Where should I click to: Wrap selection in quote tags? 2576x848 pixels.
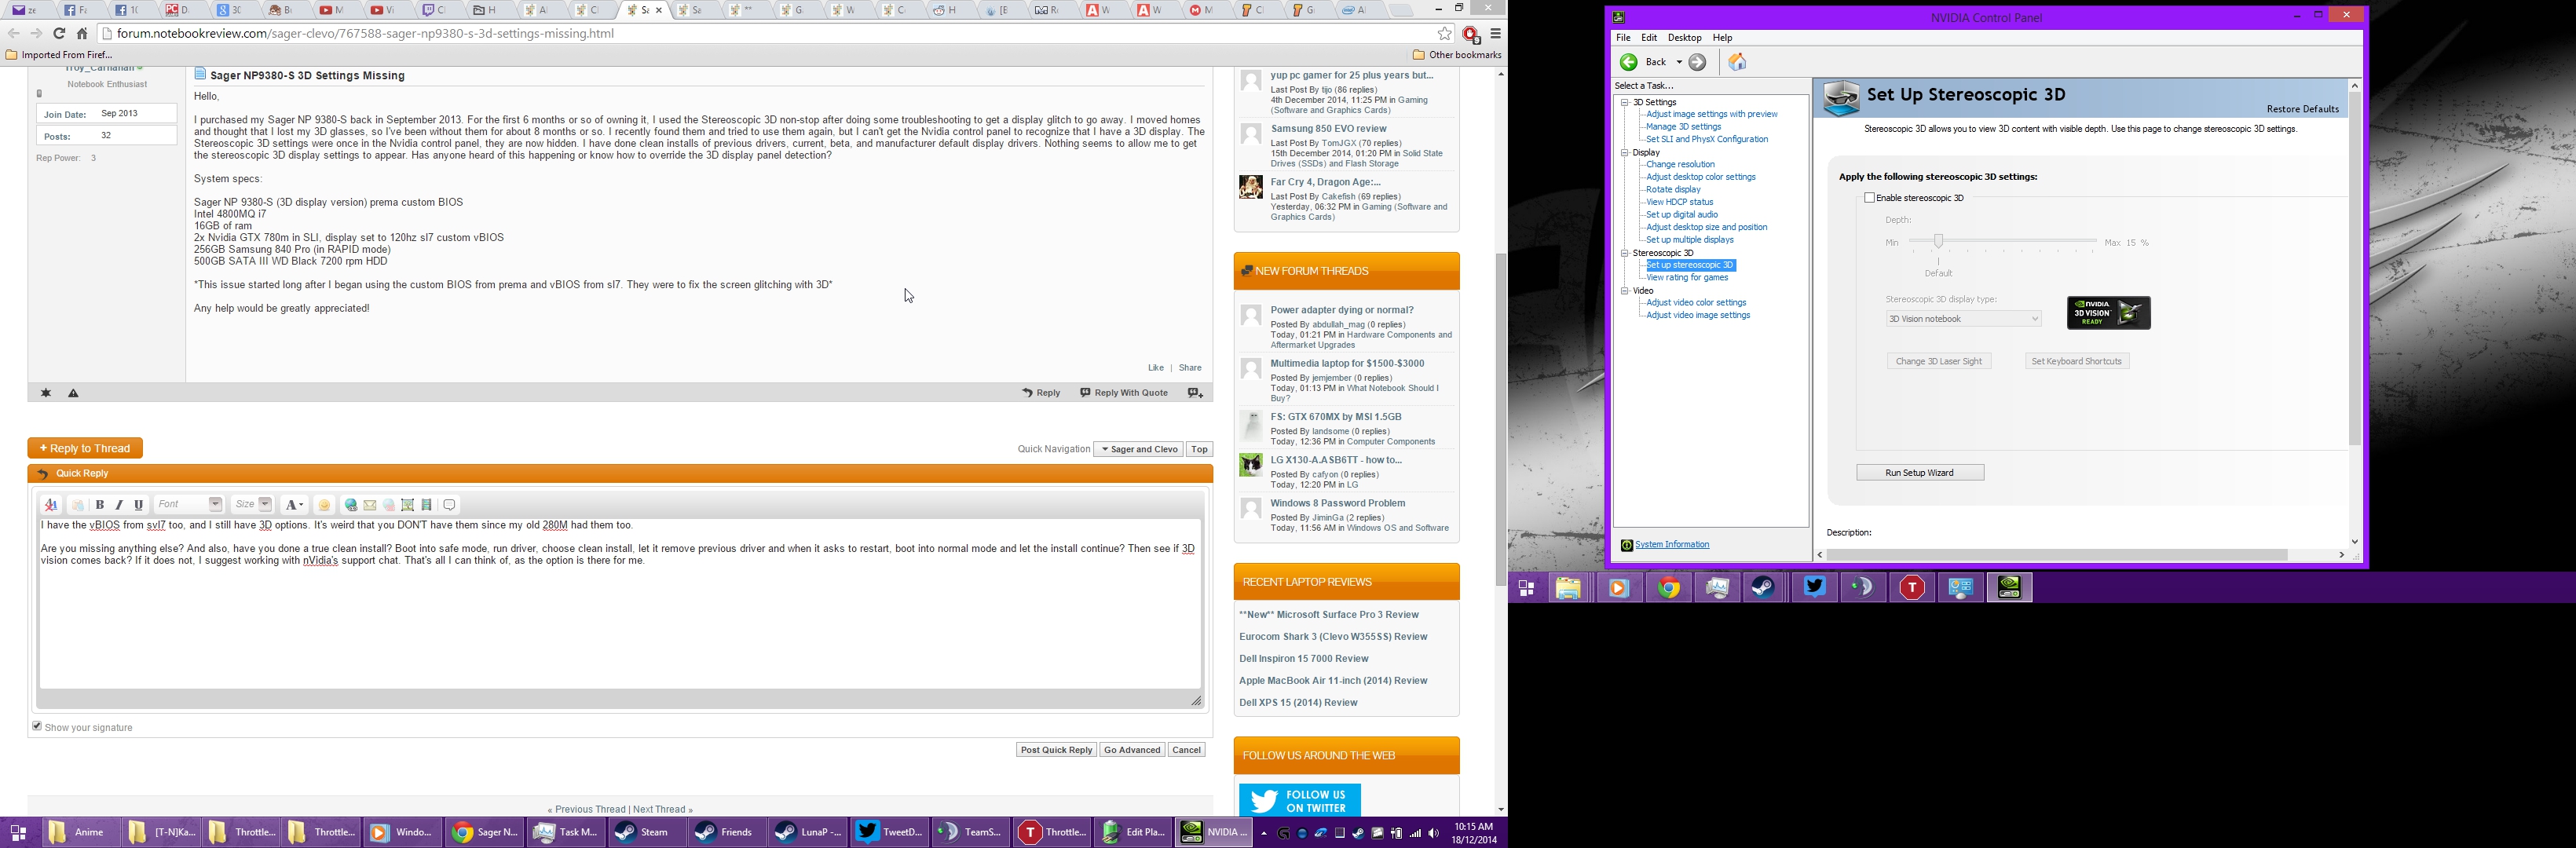pos(450,505)
